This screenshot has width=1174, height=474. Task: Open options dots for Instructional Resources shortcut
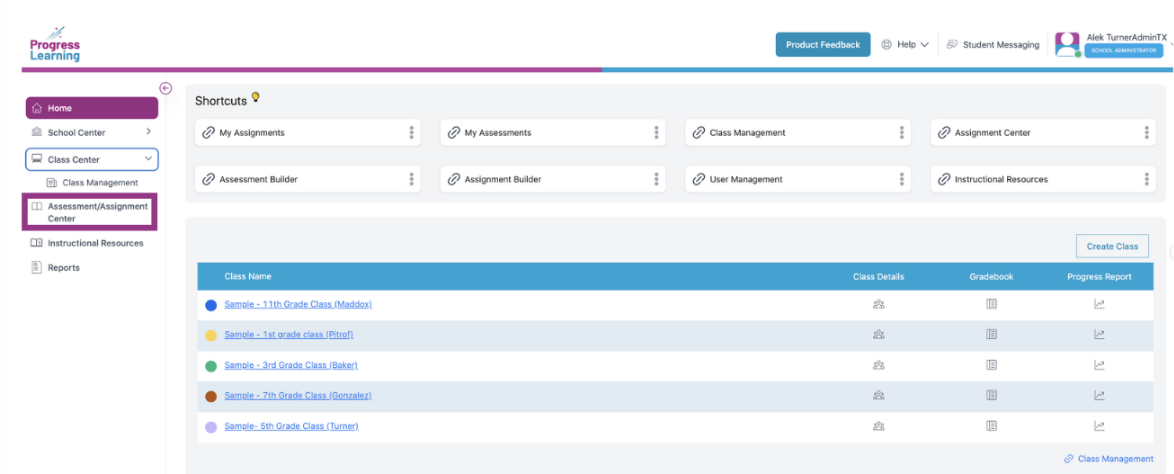1146,179
